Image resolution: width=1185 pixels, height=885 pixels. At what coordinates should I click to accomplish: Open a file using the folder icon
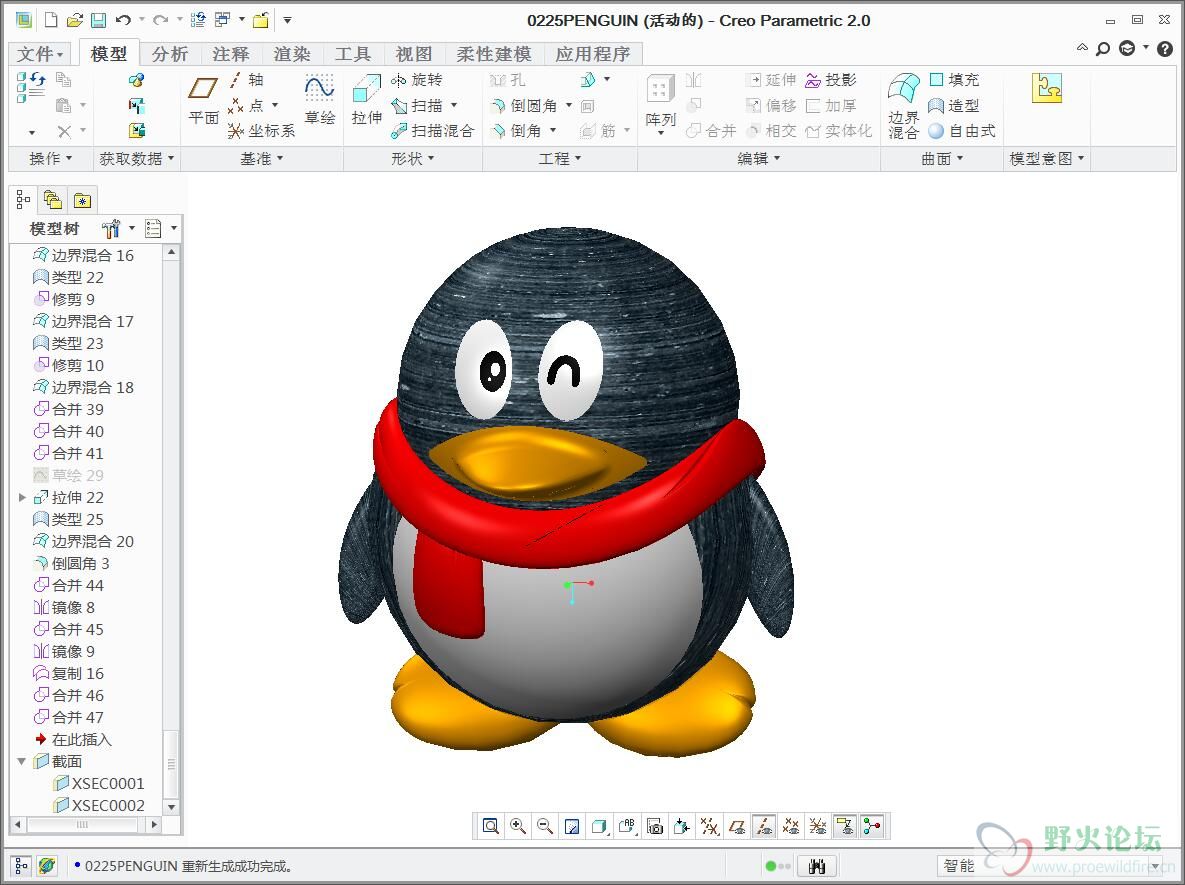point(74,20)
